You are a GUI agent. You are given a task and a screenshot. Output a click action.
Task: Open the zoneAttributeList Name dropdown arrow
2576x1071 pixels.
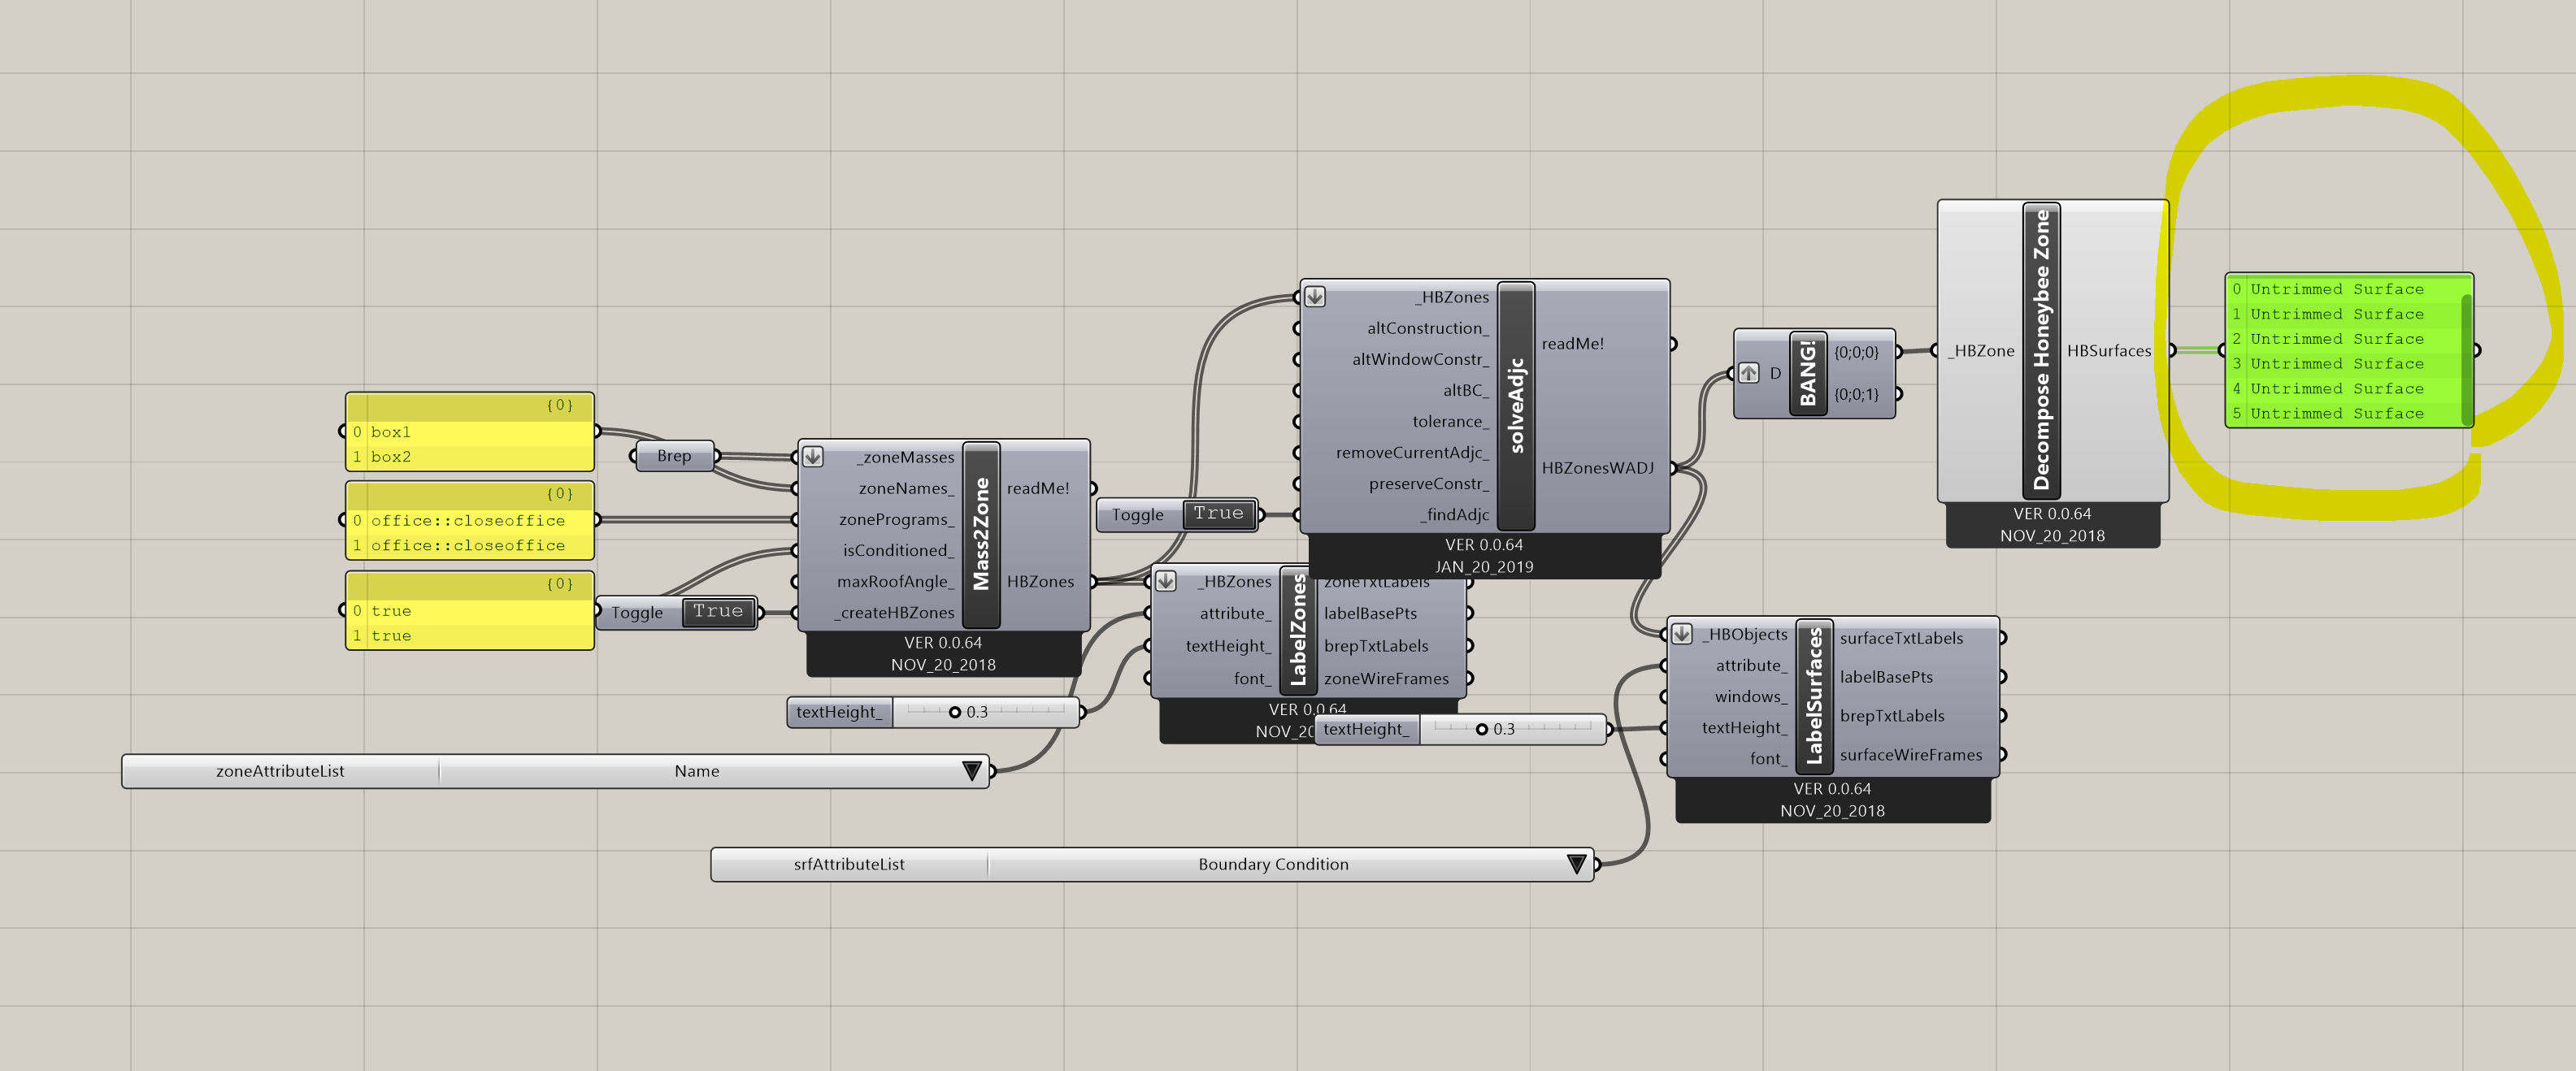point(971,771)
